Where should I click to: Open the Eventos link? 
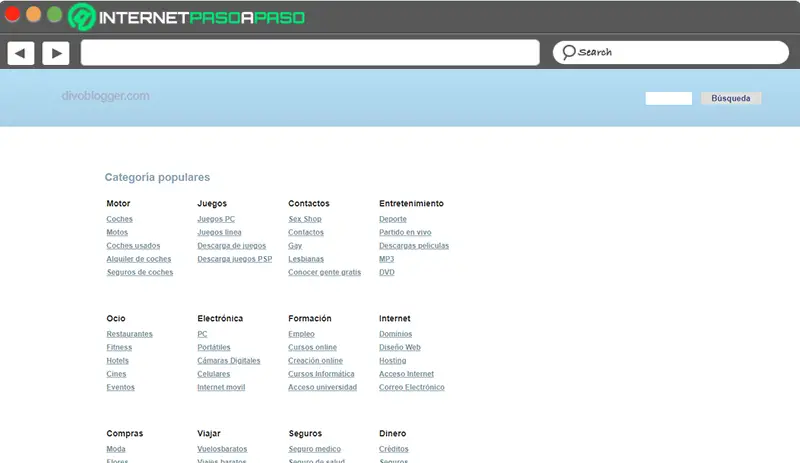tap(120, 387)
